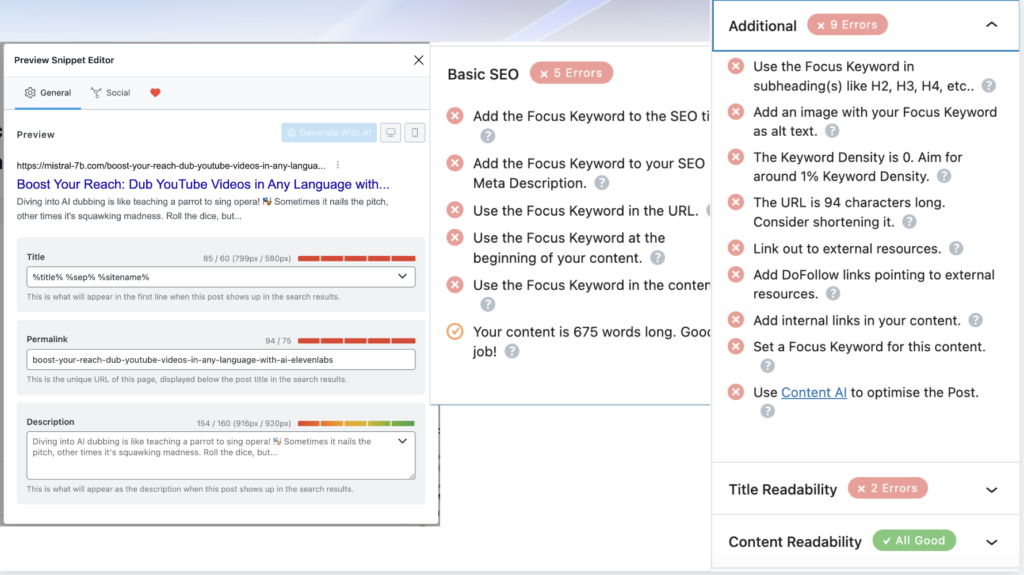Viewport: 1024px width, 575px height.
Task: Open the Title variable dropdown arrow
Action: 403,277
